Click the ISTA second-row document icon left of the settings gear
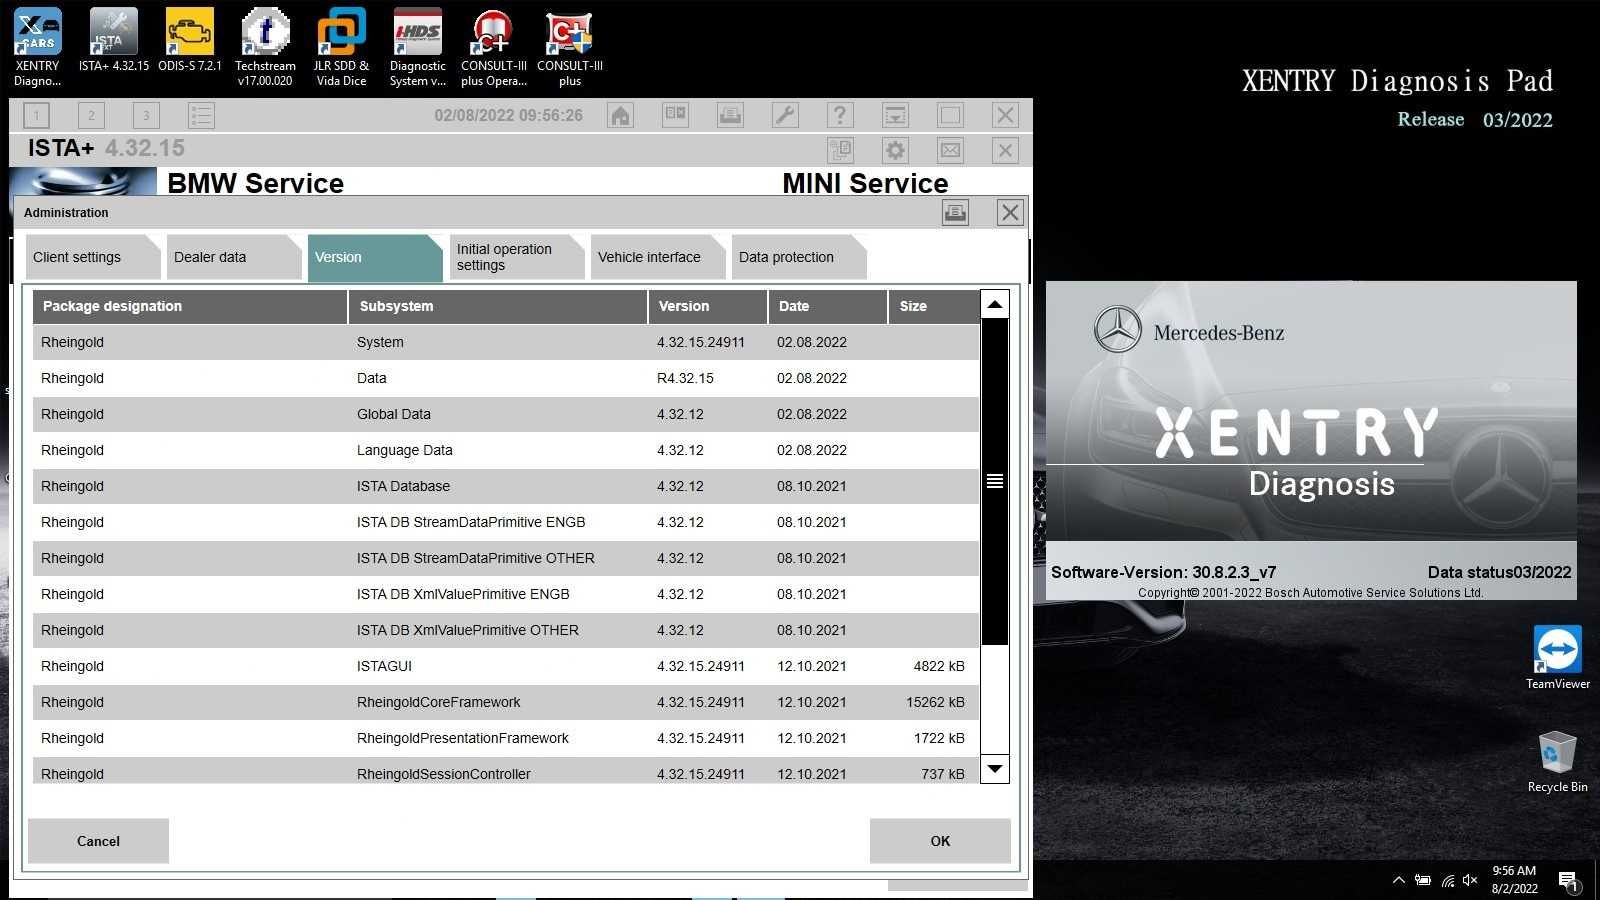This screenshot has height=900, width=1600. pos(840,151)
